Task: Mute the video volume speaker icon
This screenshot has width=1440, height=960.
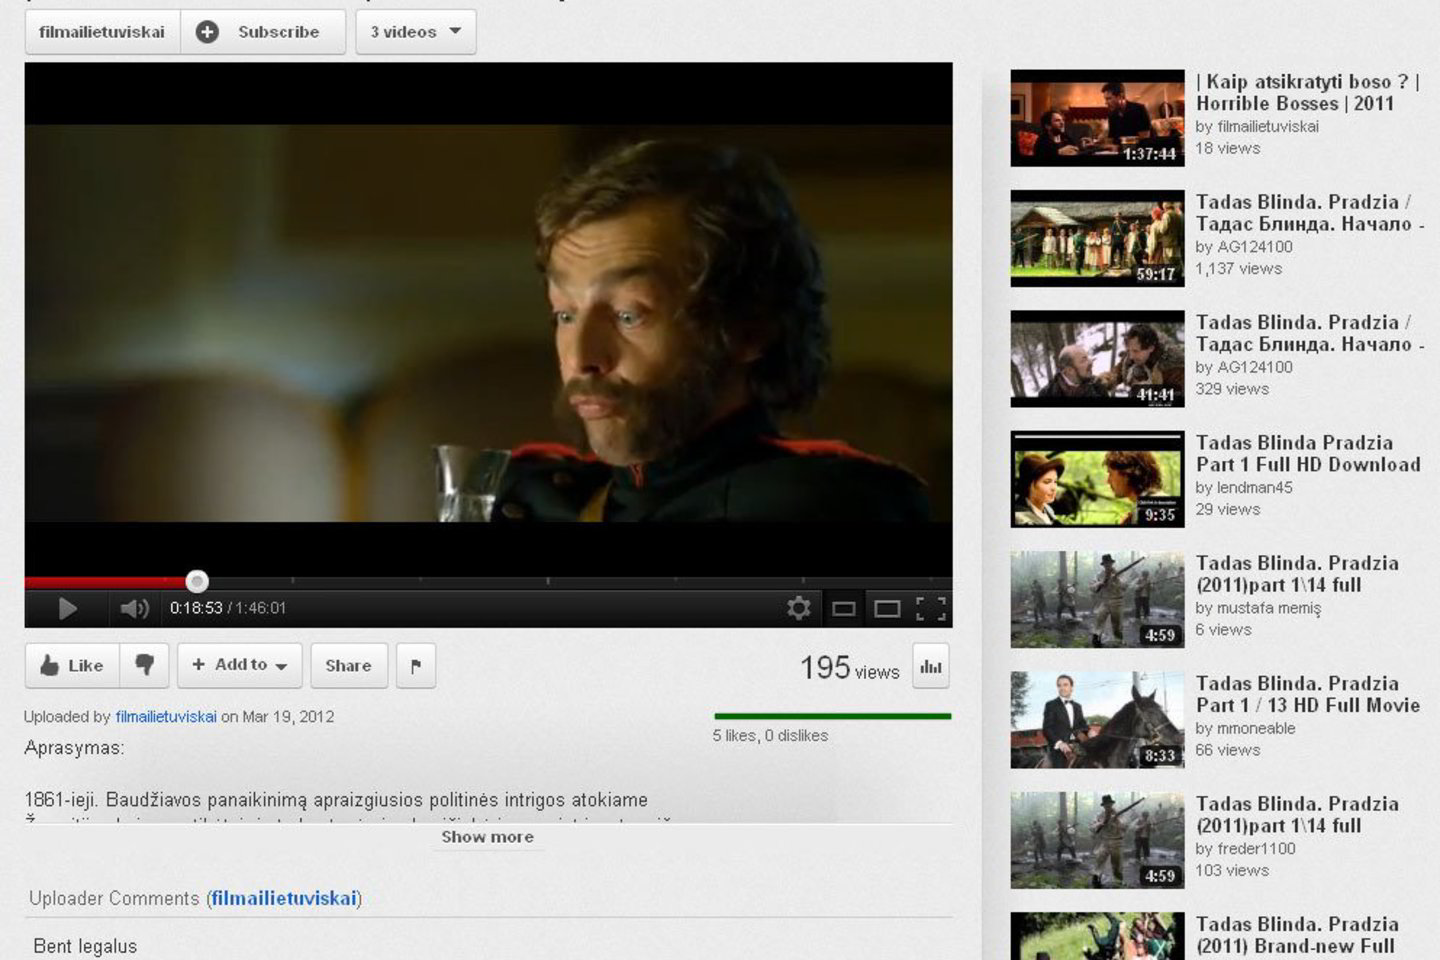Action: point(134,608)
